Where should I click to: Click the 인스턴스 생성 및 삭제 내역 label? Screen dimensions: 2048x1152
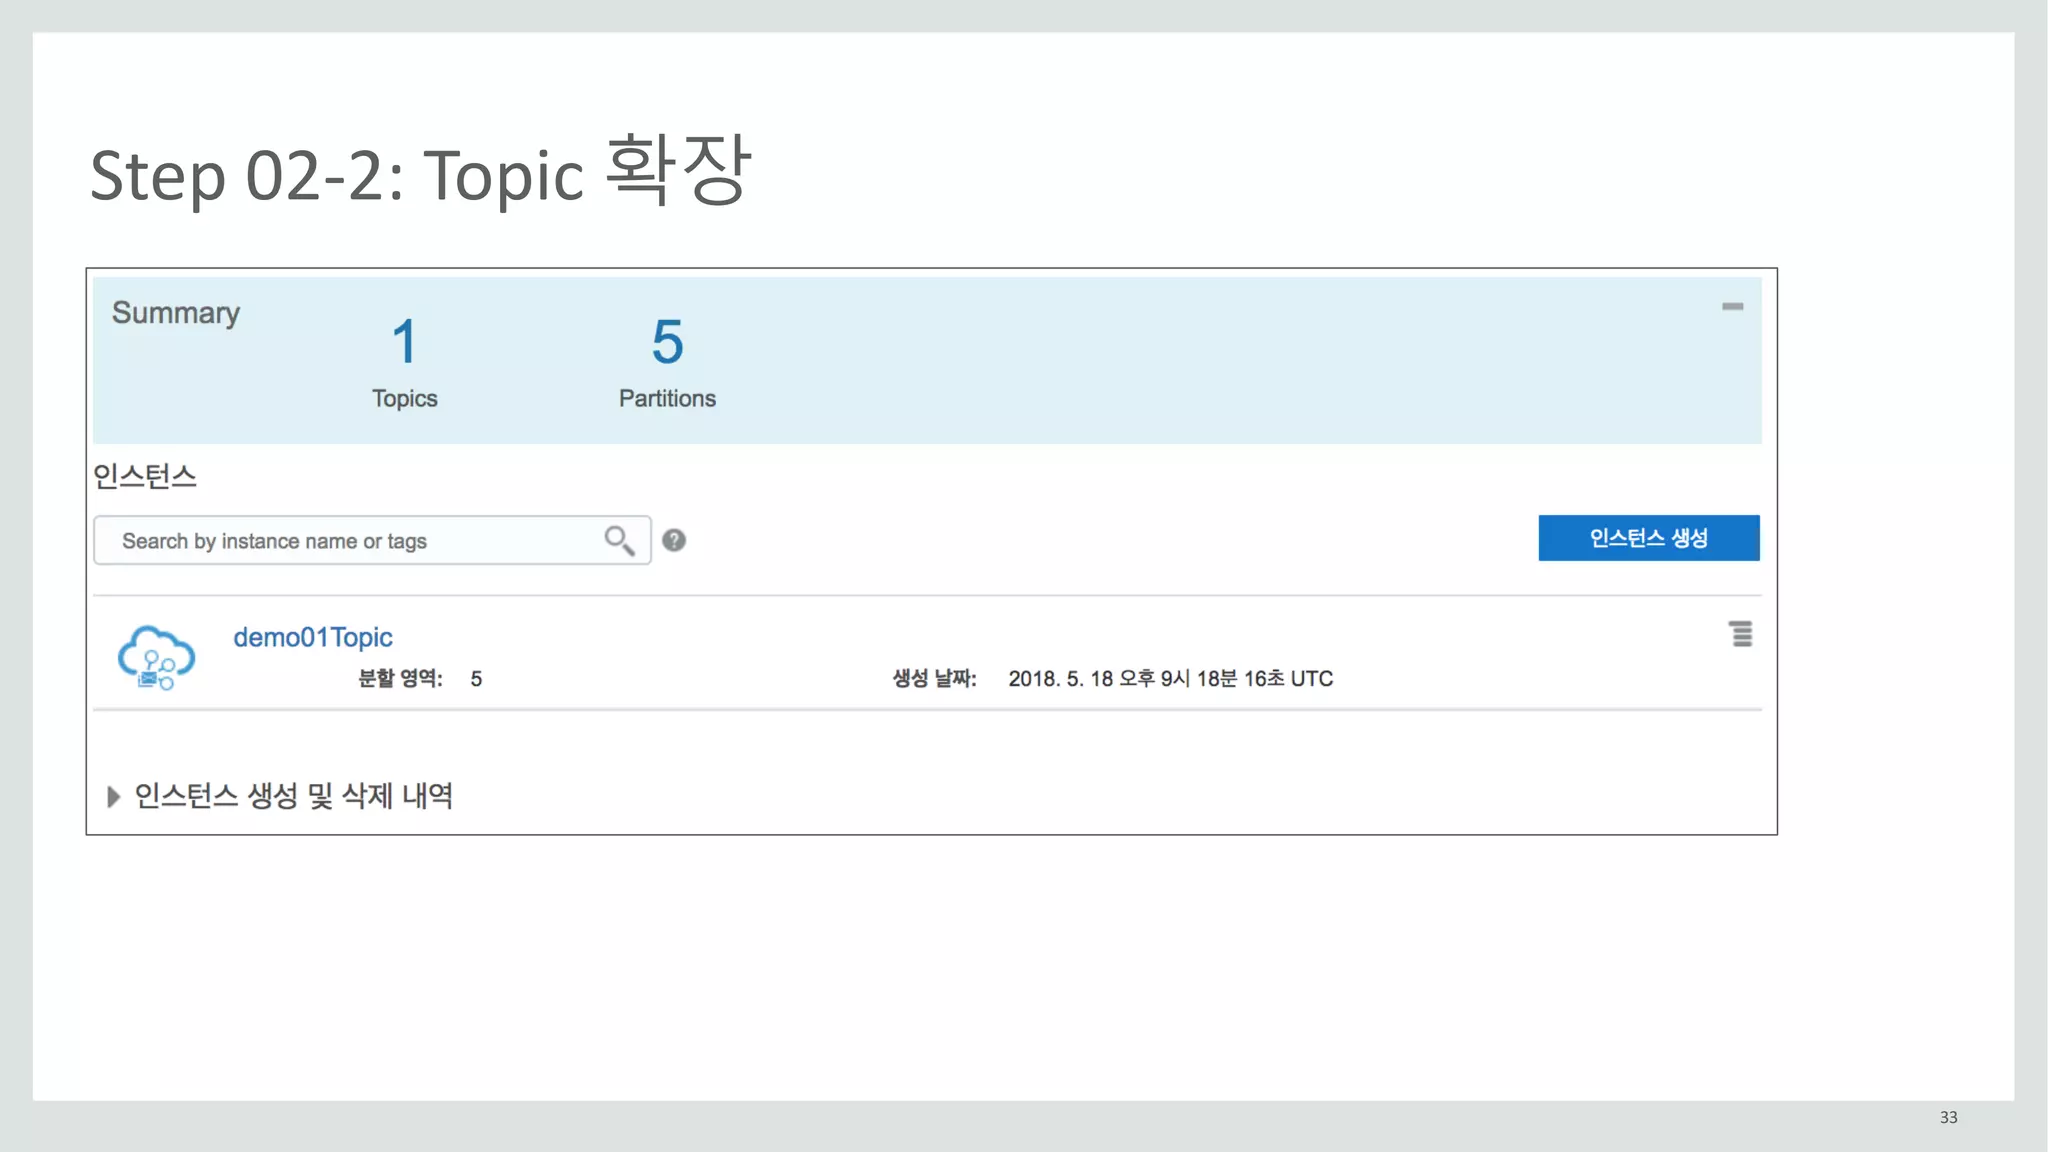click(x=294, y=796)
